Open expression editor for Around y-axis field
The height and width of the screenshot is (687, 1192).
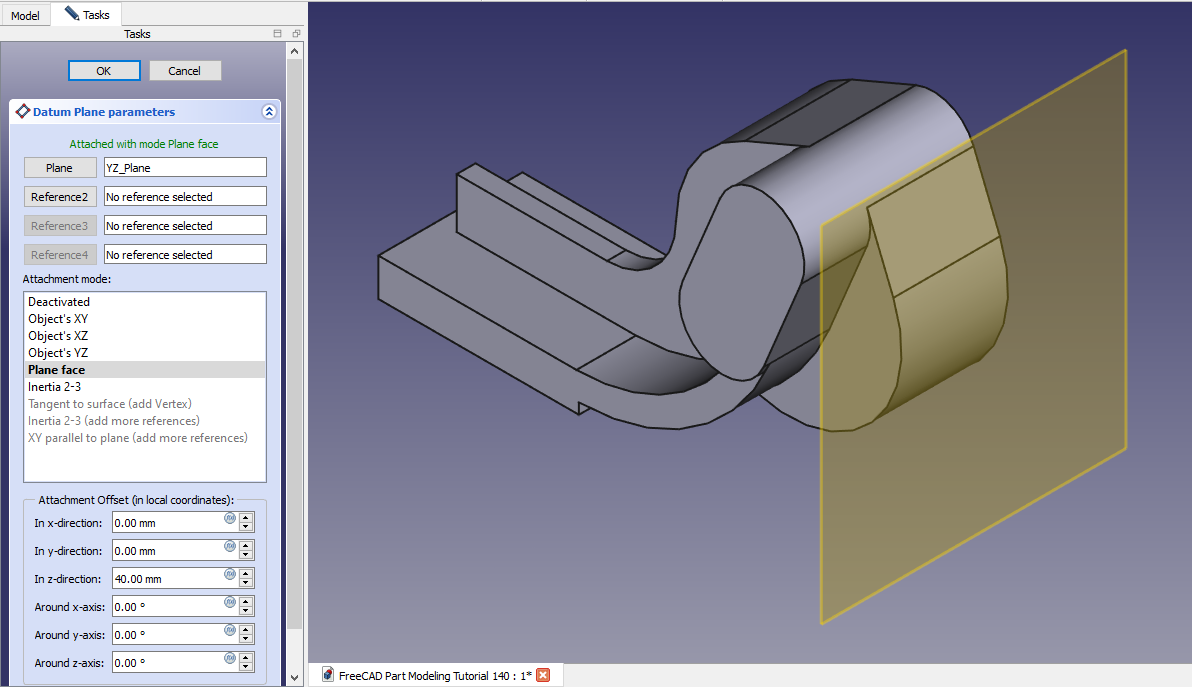tap(230, 630)
